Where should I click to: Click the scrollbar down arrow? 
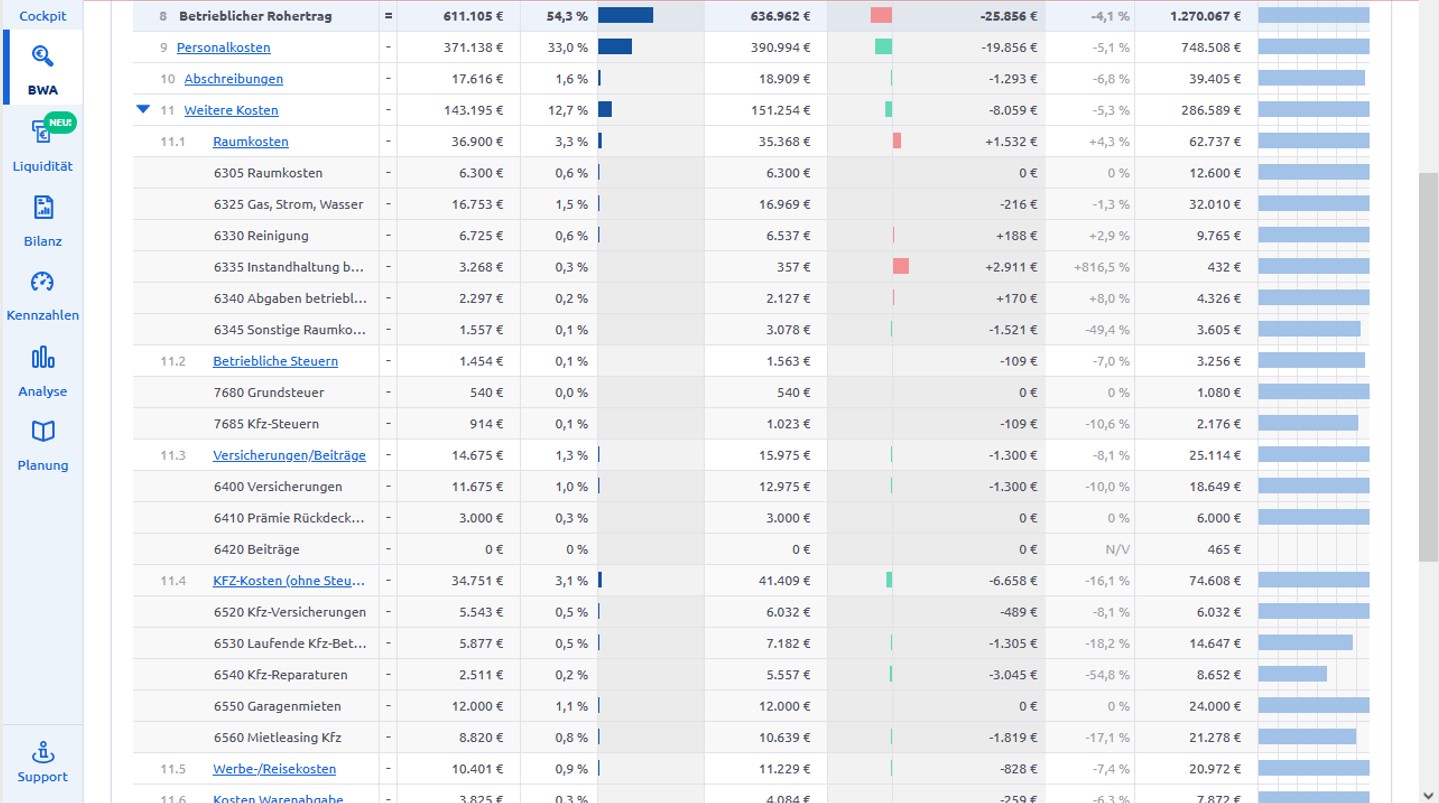[1427, 795]
